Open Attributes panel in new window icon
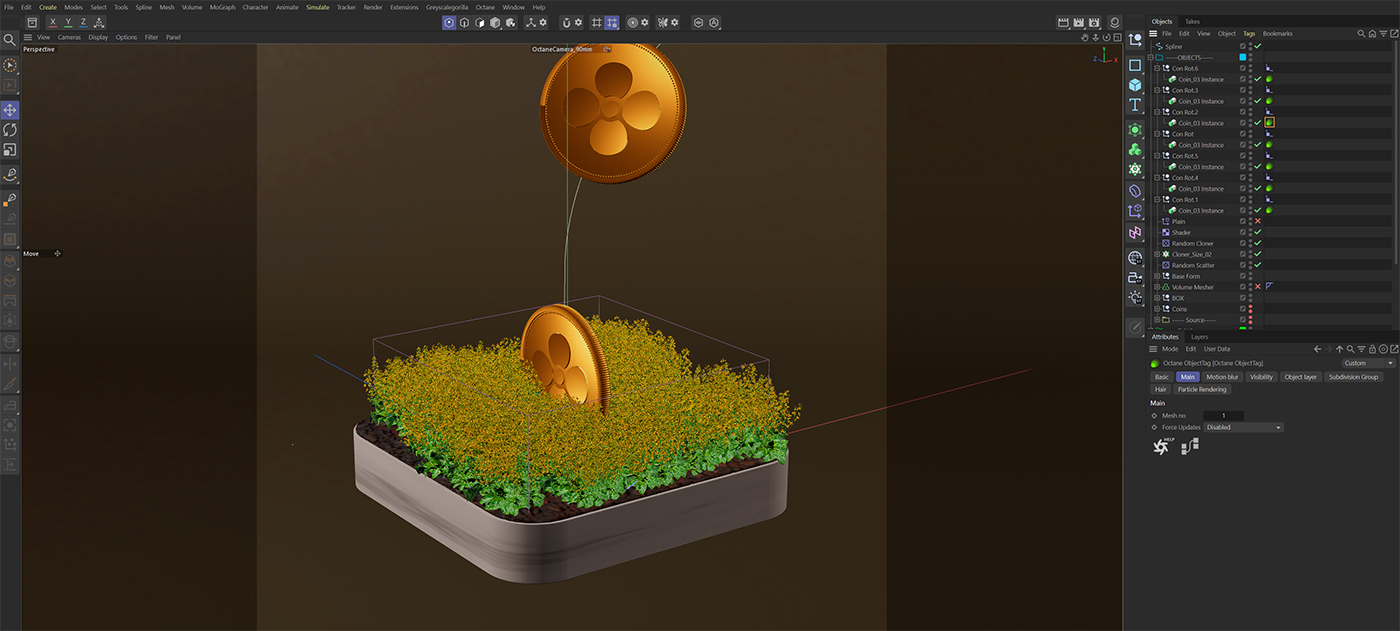 click(1393, 349)
